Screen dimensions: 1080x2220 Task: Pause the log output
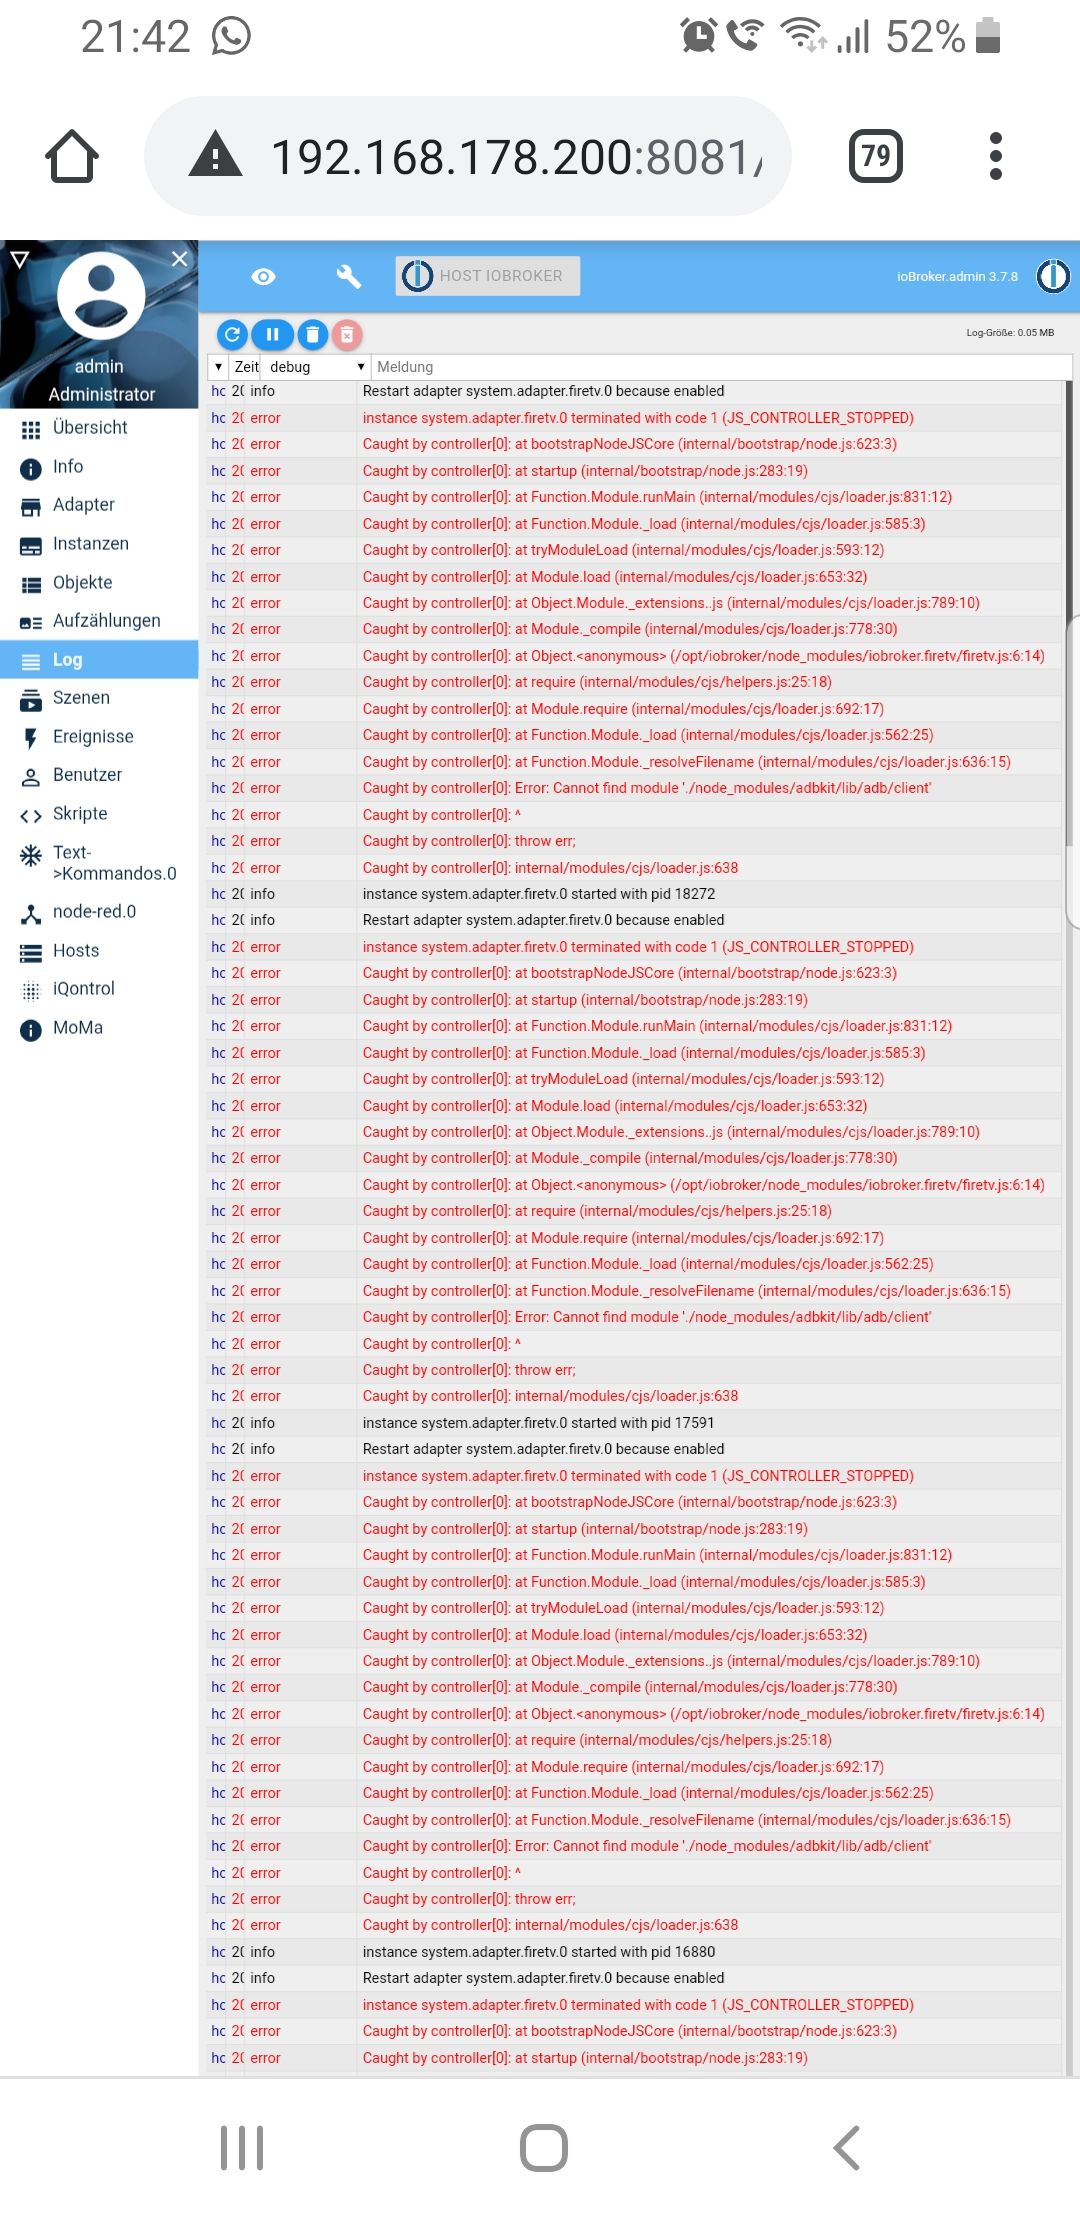272,334
